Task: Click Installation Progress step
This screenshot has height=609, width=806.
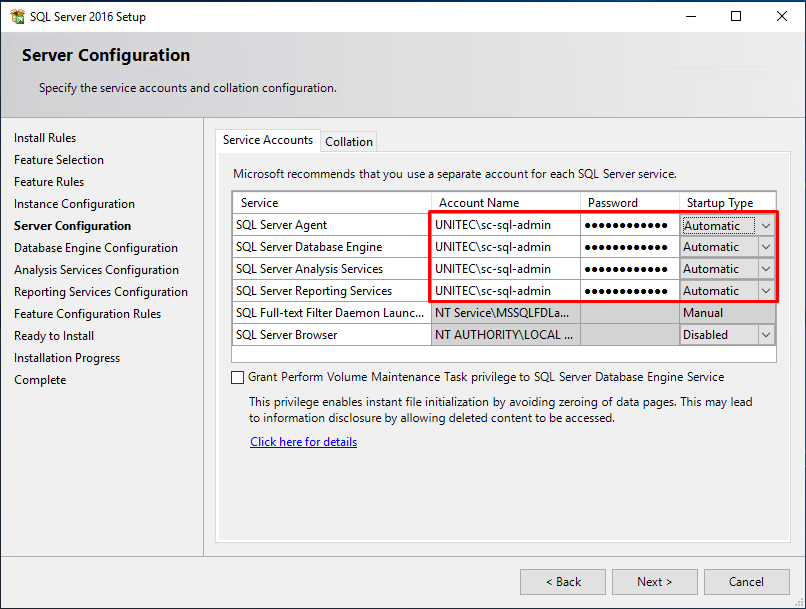Action: click(x=67, y=358)
